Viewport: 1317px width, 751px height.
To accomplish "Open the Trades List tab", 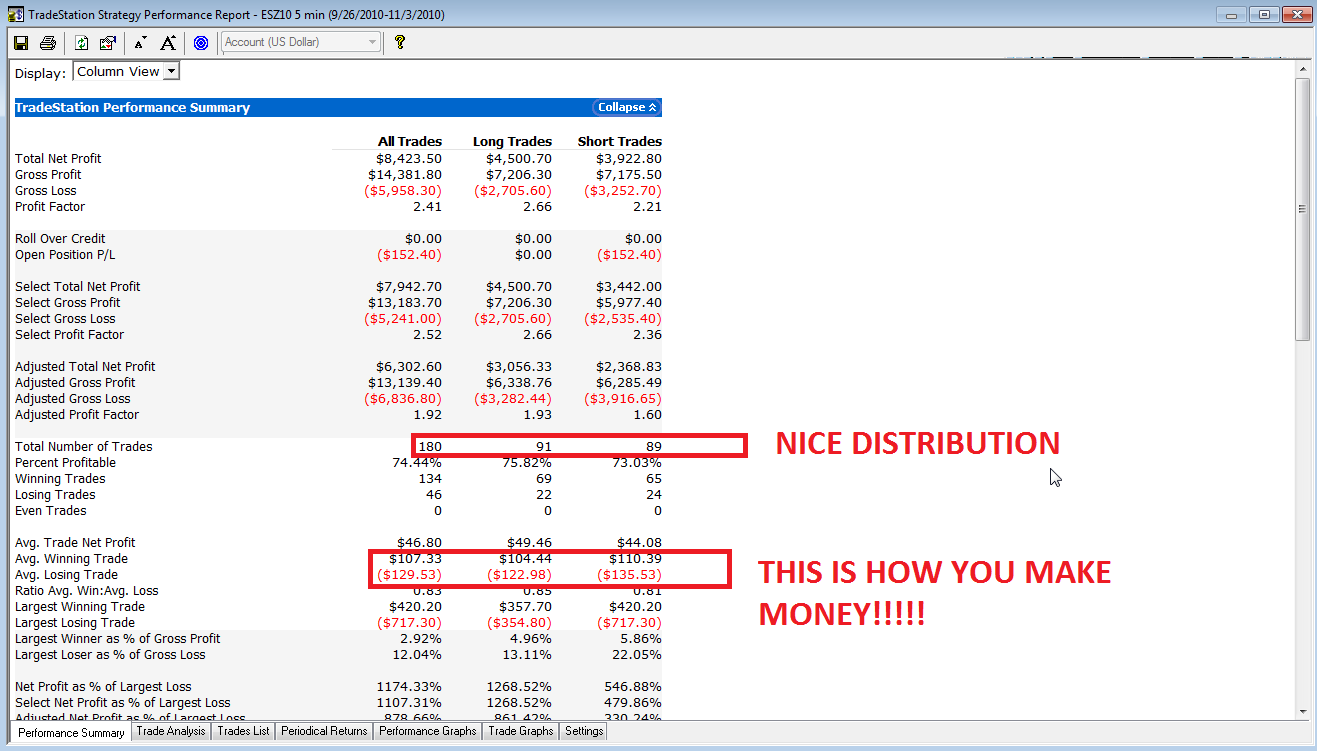I will pyautogui.click(x=243, y=731).
